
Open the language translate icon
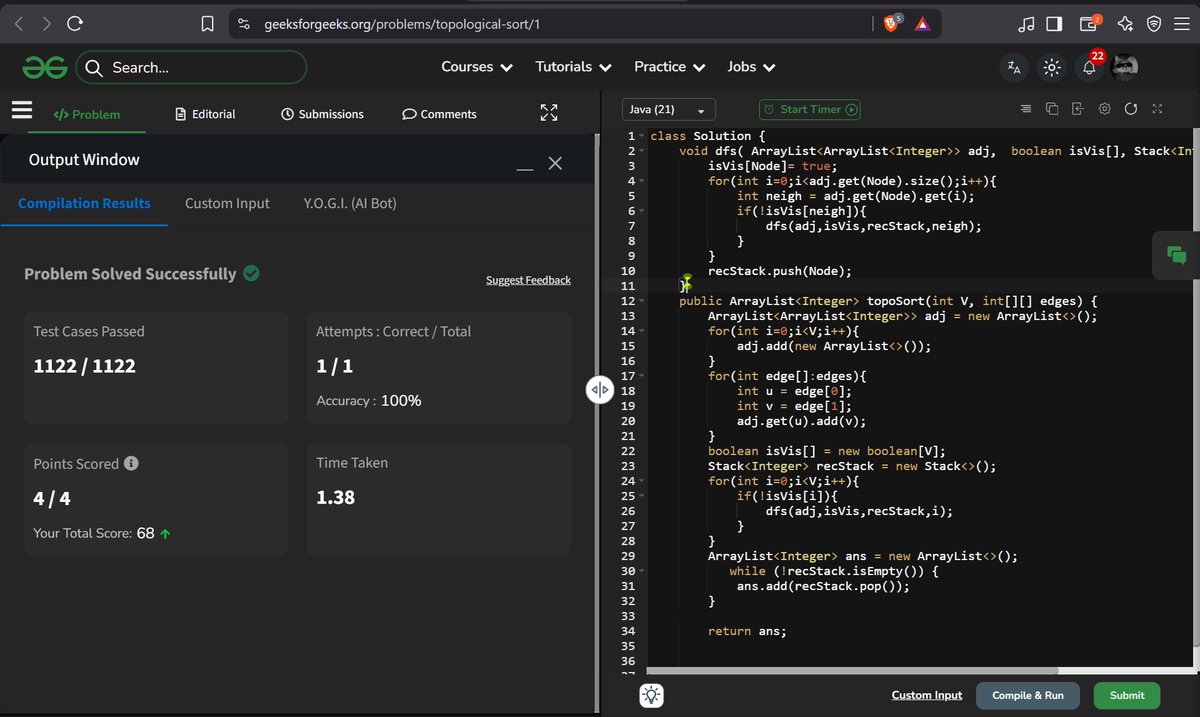pos(1014,68)
